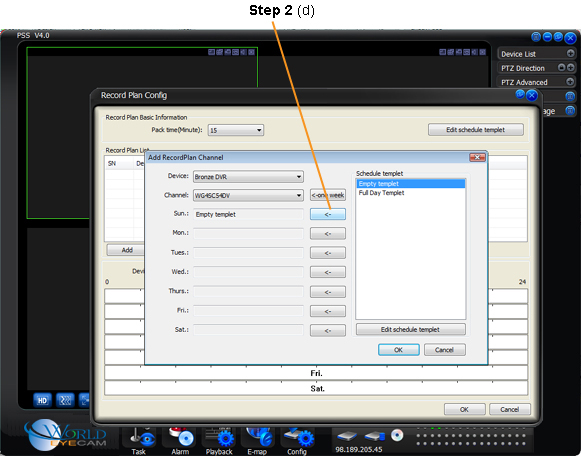
Task: Assign template to Wednesday with arrow button
Action: [x=328, y=272]
